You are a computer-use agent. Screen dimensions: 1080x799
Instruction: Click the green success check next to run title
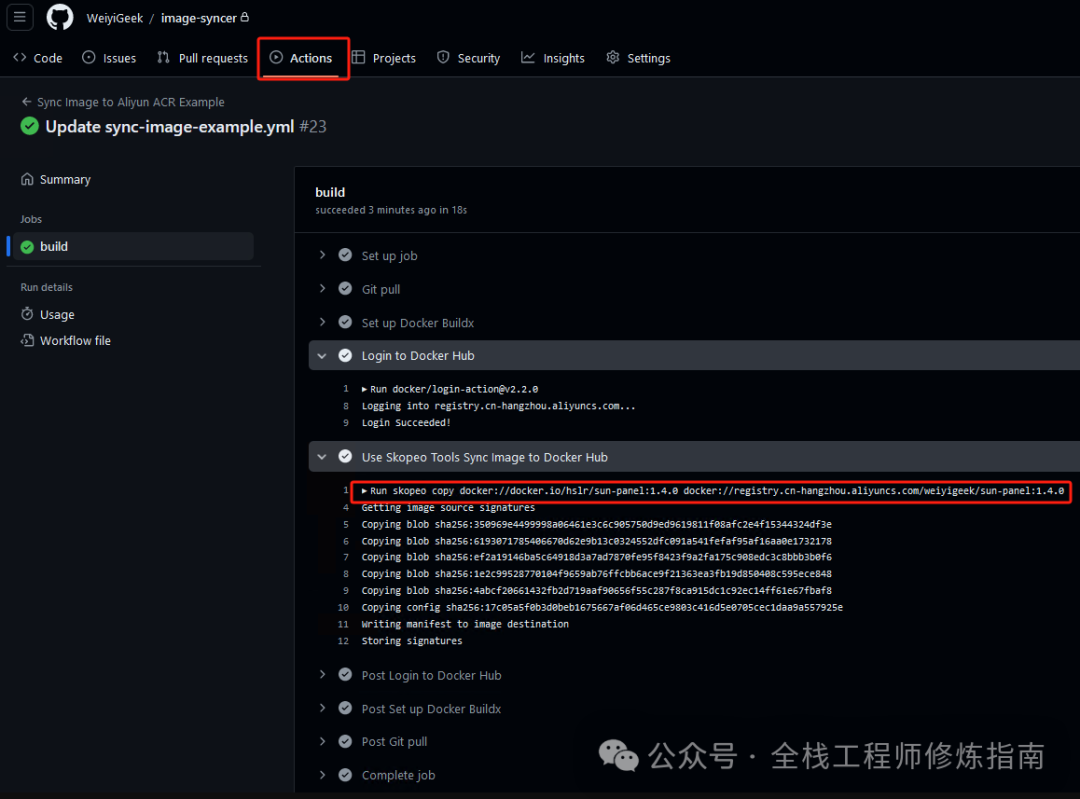click(30, 126)
